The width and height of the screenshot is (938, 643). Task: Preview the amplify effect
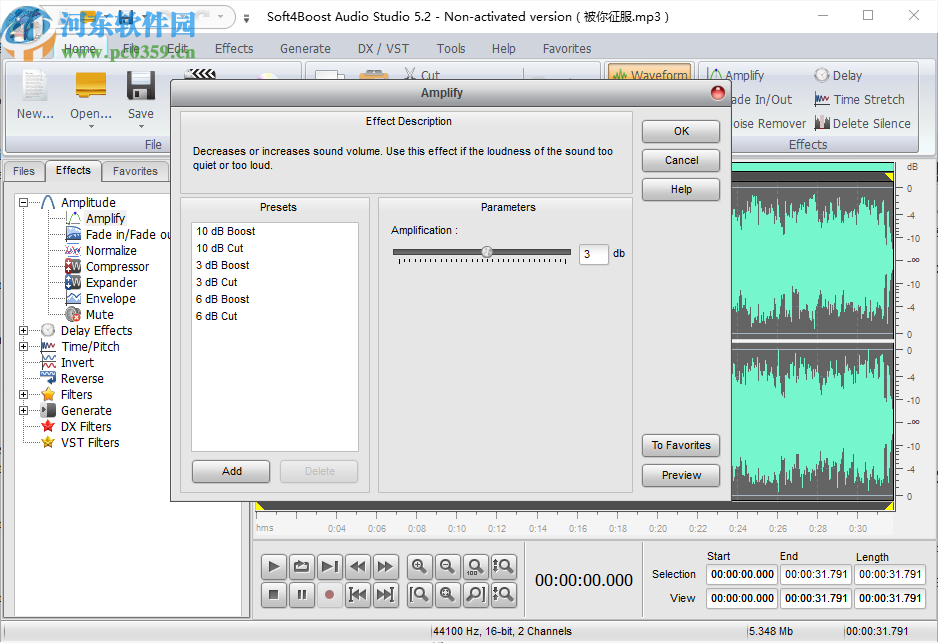680,475
